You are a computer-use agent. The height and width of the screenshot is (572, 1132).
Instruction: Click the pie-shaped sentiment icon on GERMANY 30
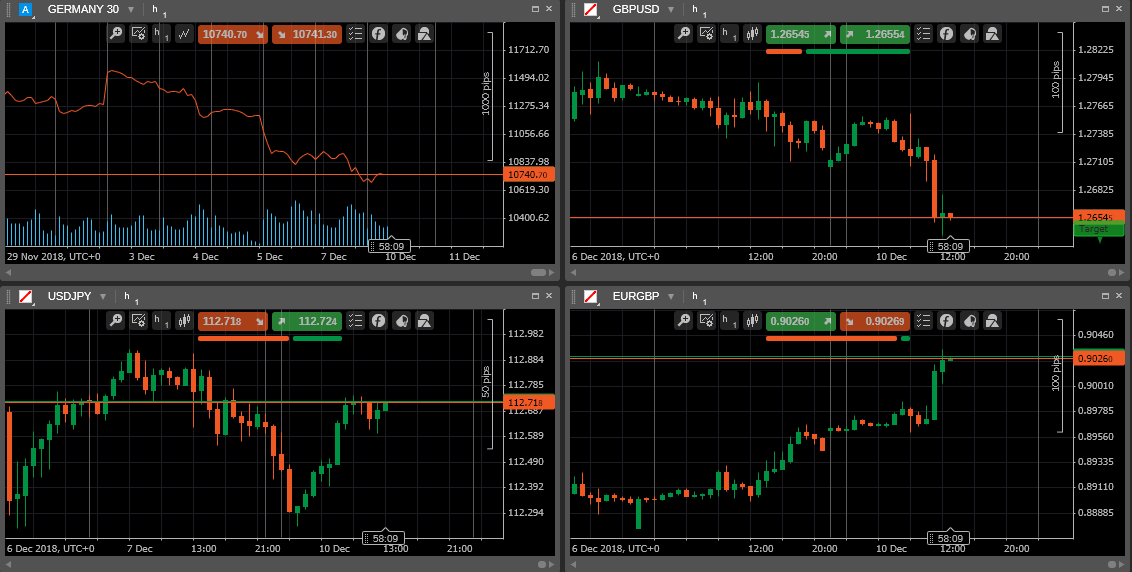(402, 34)
